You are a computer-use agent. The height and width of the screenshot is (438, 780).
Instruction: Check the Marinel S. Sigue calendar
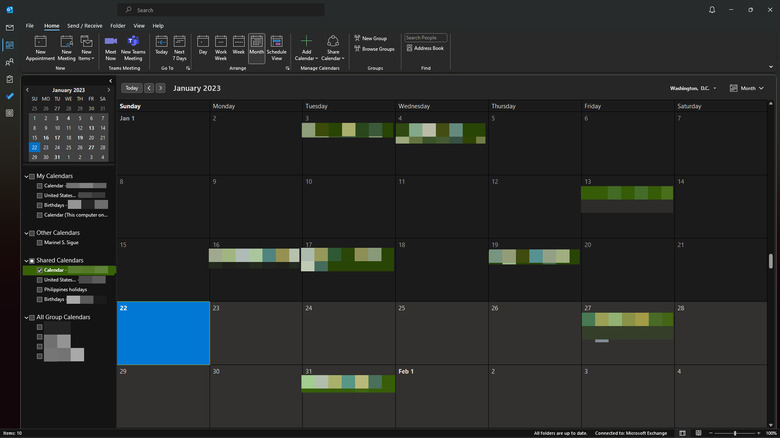point(40,242)
